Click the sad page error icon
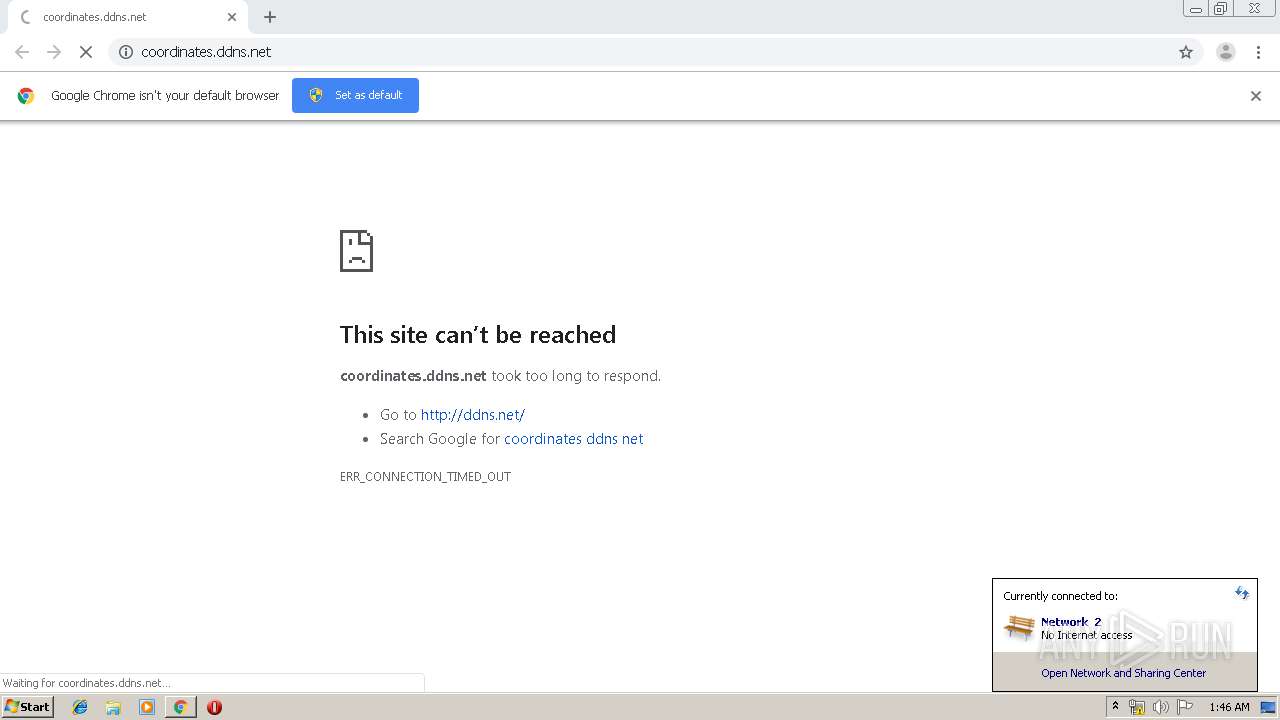The width and height of the screenshot is (1280, 720). coord(356,251)
